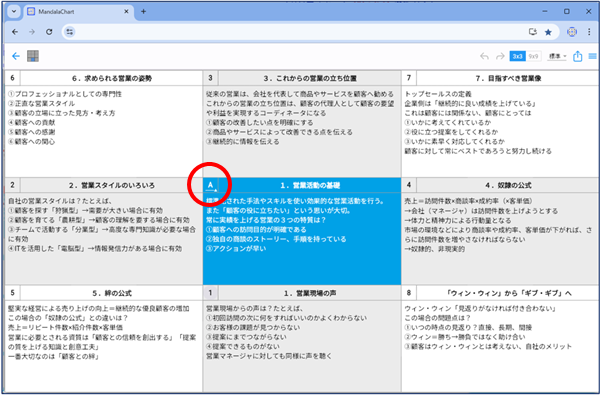Select the cell number 4 box

[x=409, y=185]
